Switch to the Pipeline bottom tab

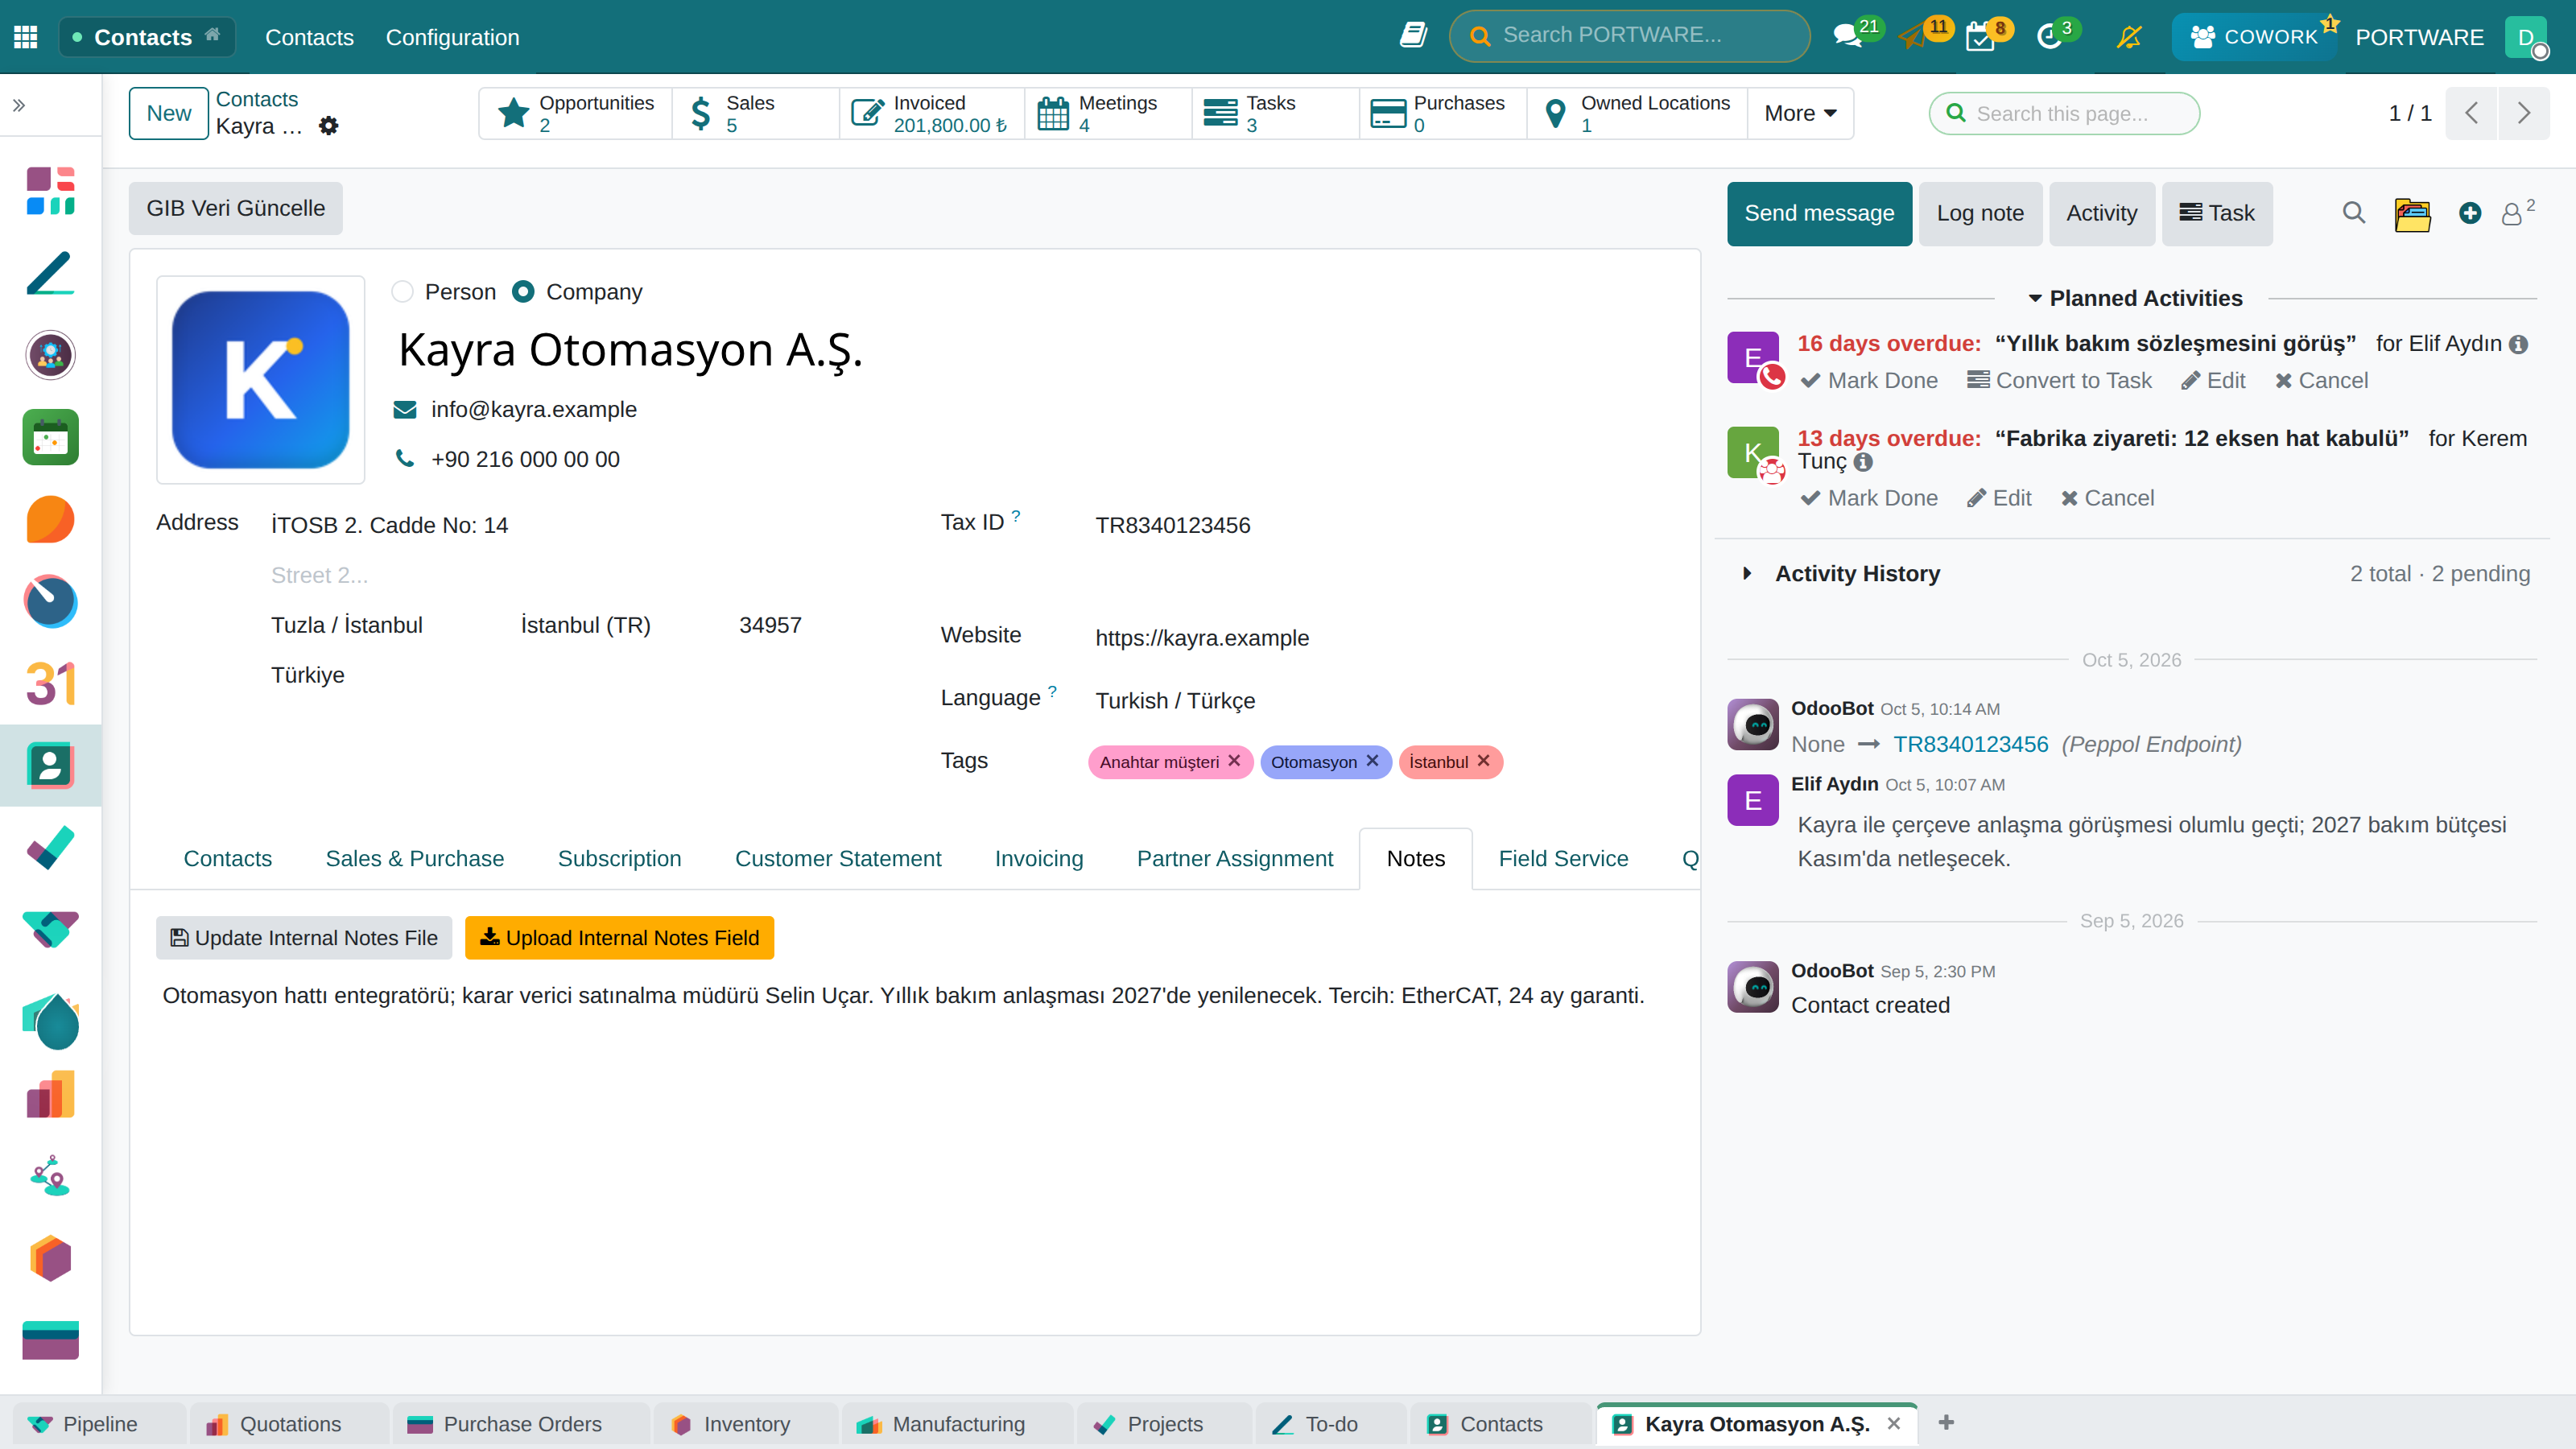point(98,1424)
